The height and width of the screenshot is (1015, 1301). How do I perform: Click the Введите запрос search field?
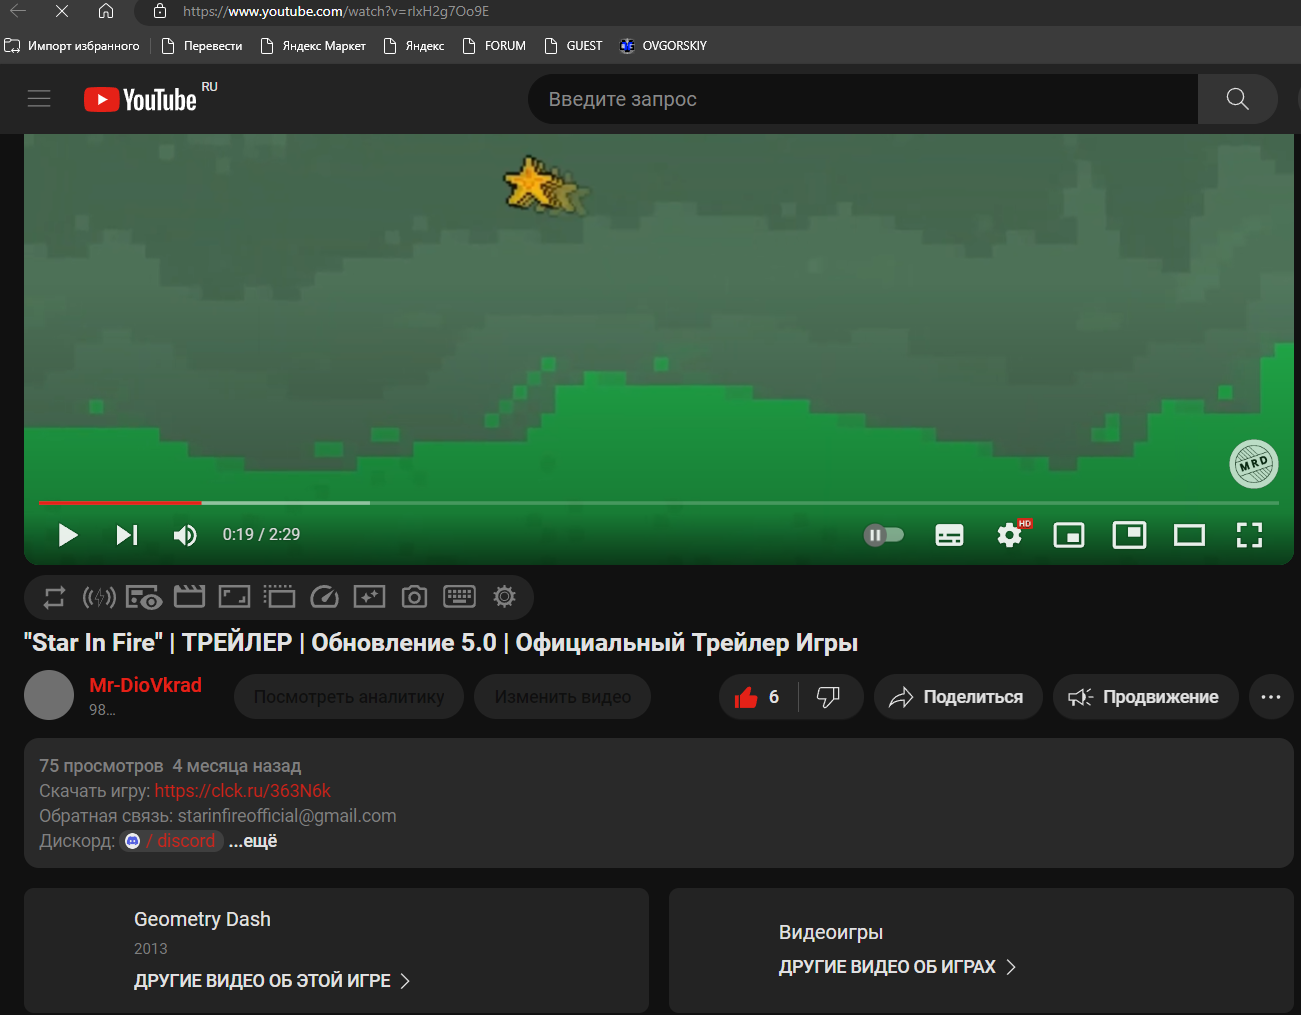[862, 99]
